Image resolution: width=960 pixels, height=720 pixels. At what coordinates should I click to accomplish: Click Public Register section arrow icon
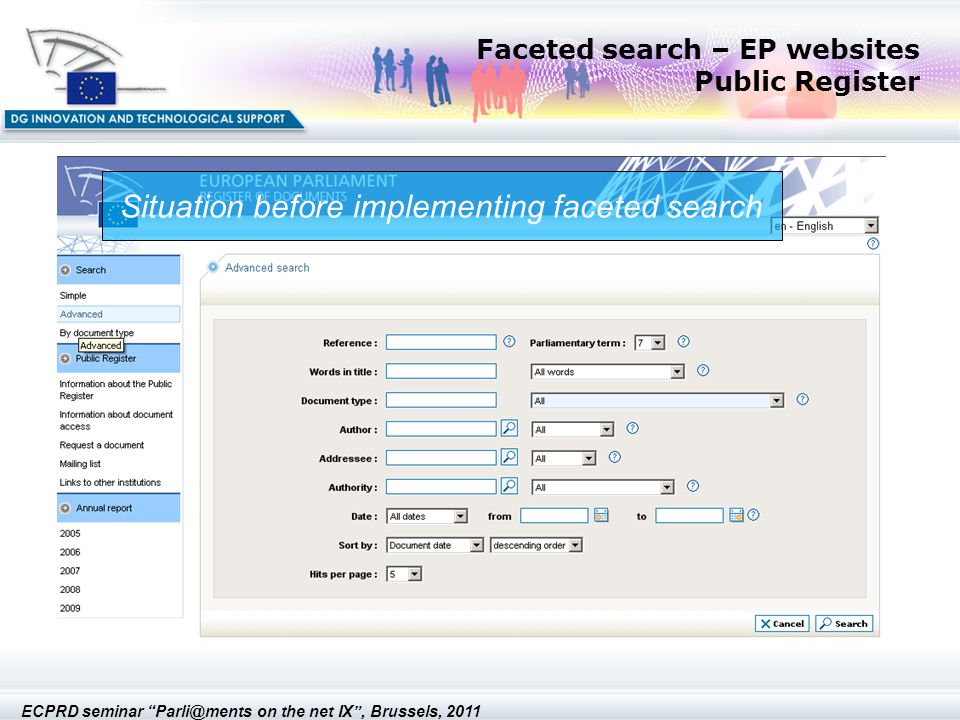point(65,359)
